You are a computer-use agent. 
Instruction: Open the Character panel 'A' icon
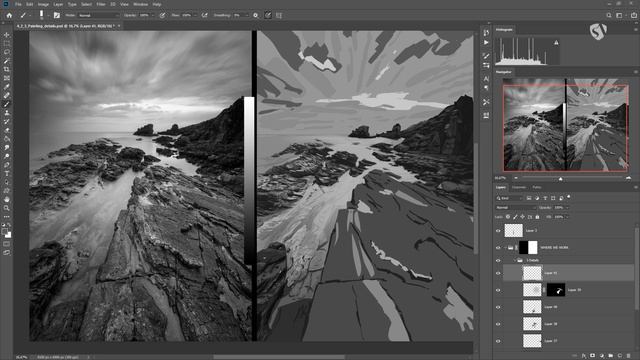[486, 79]
